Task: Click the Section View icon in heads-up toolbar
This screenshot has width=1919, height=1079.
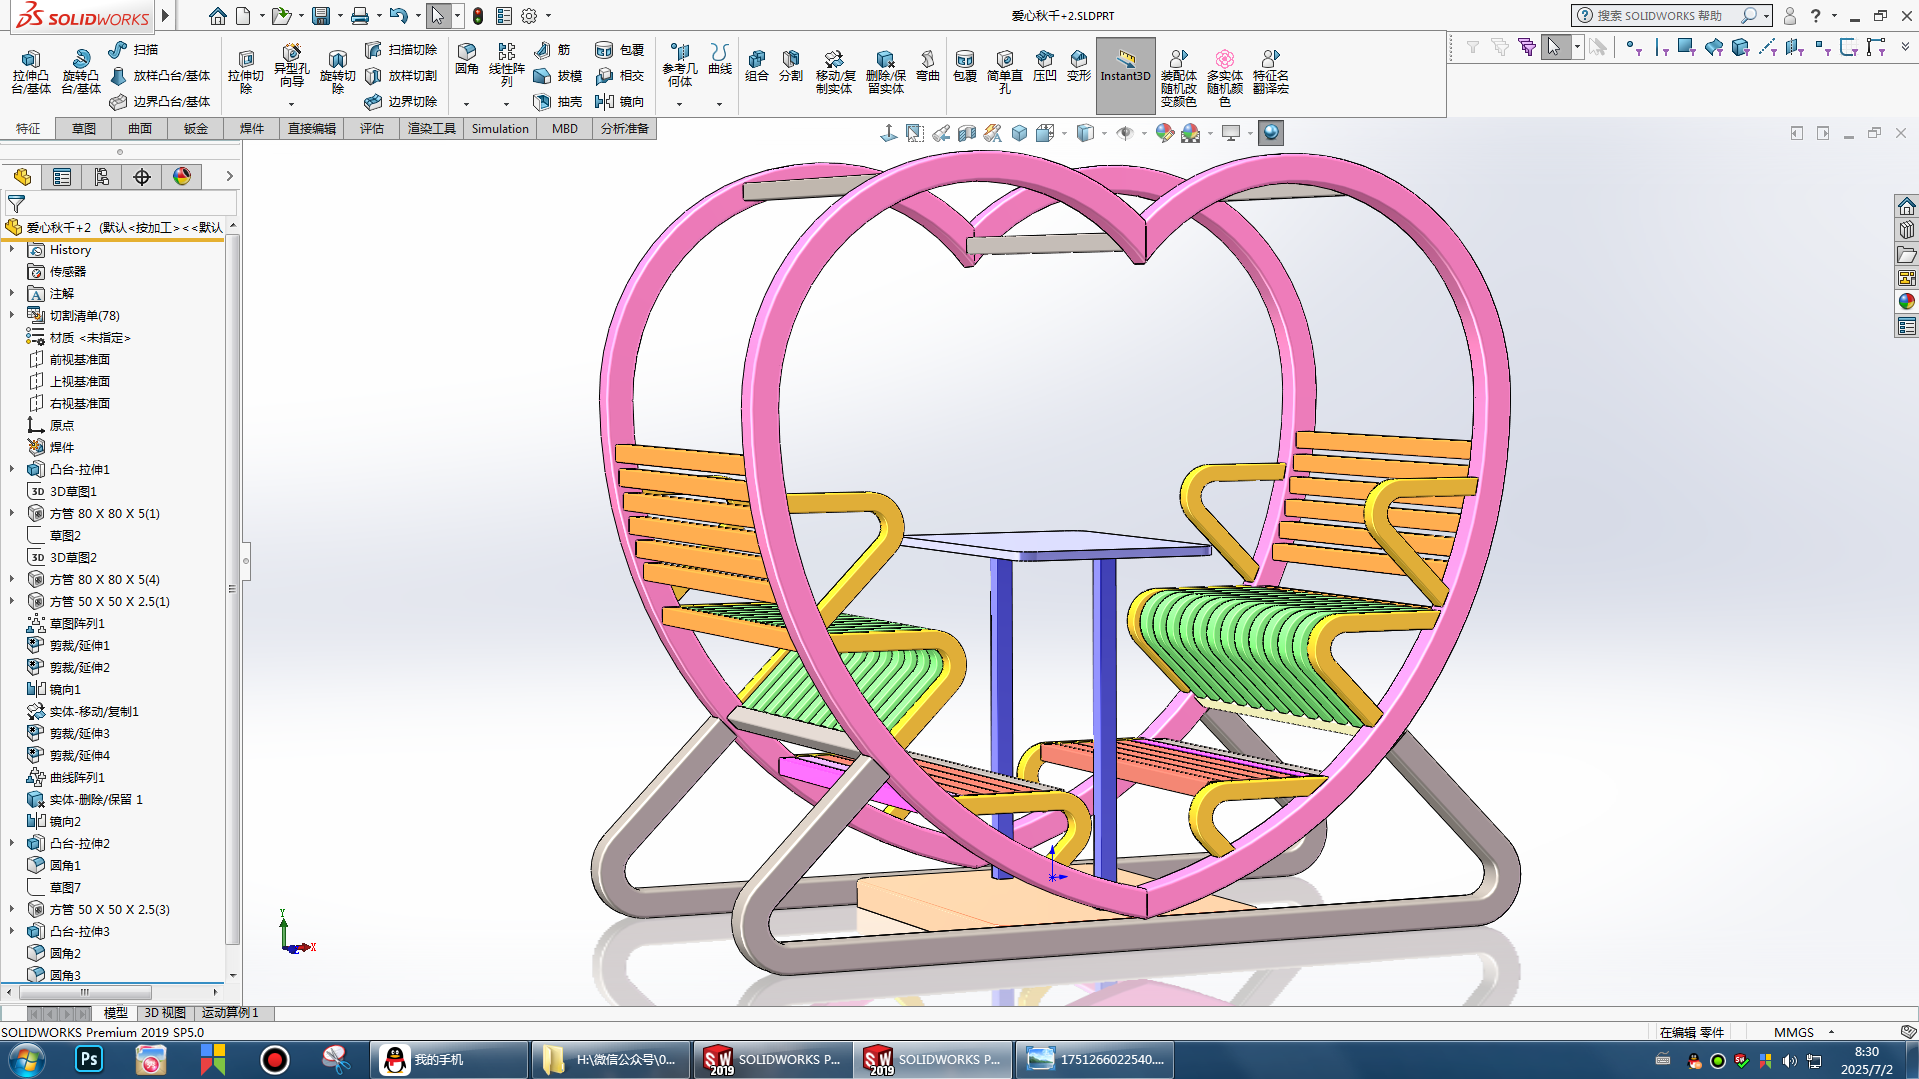Action: (x=966, y=133)
